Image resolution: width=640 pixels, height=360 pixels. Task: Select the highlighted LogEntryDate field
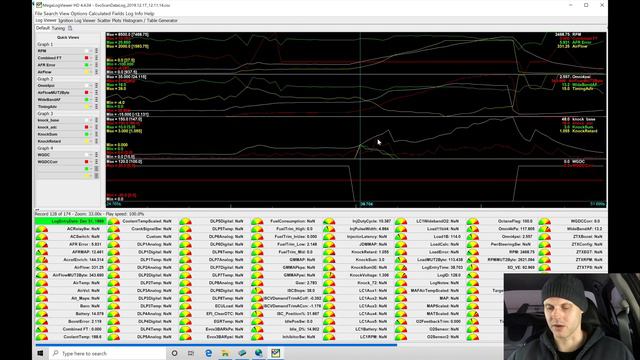pyautogui.click(x=71, y=221)
